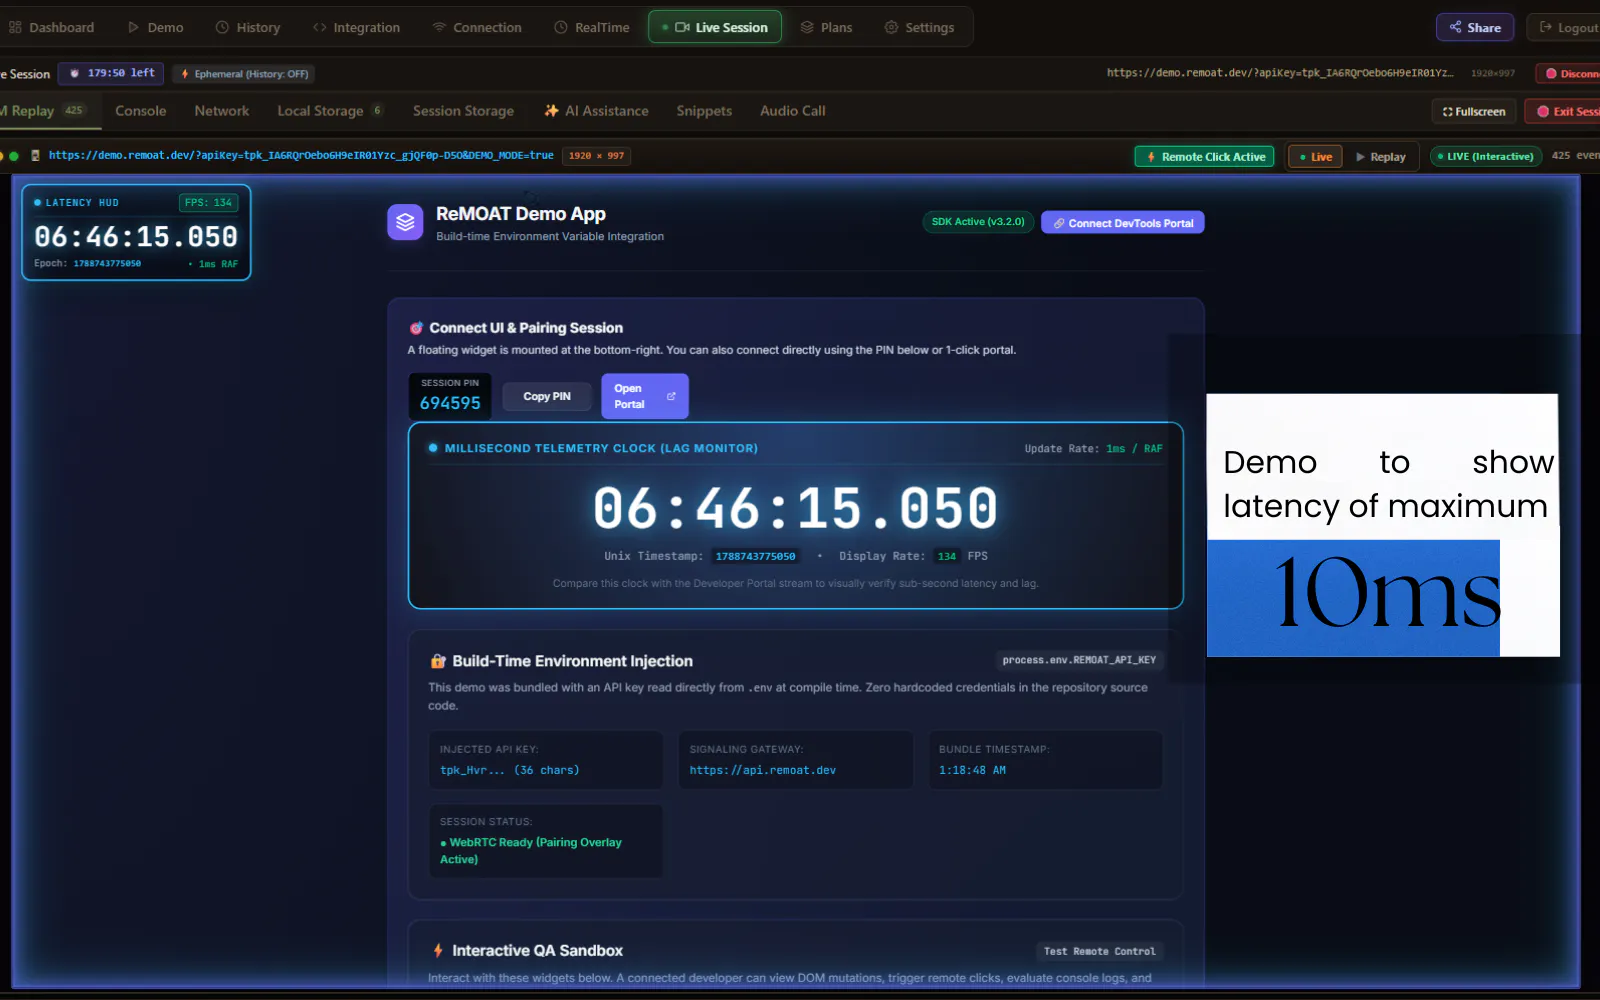Click the bundle timestamp 1:18:48 AM

[972, 770]
